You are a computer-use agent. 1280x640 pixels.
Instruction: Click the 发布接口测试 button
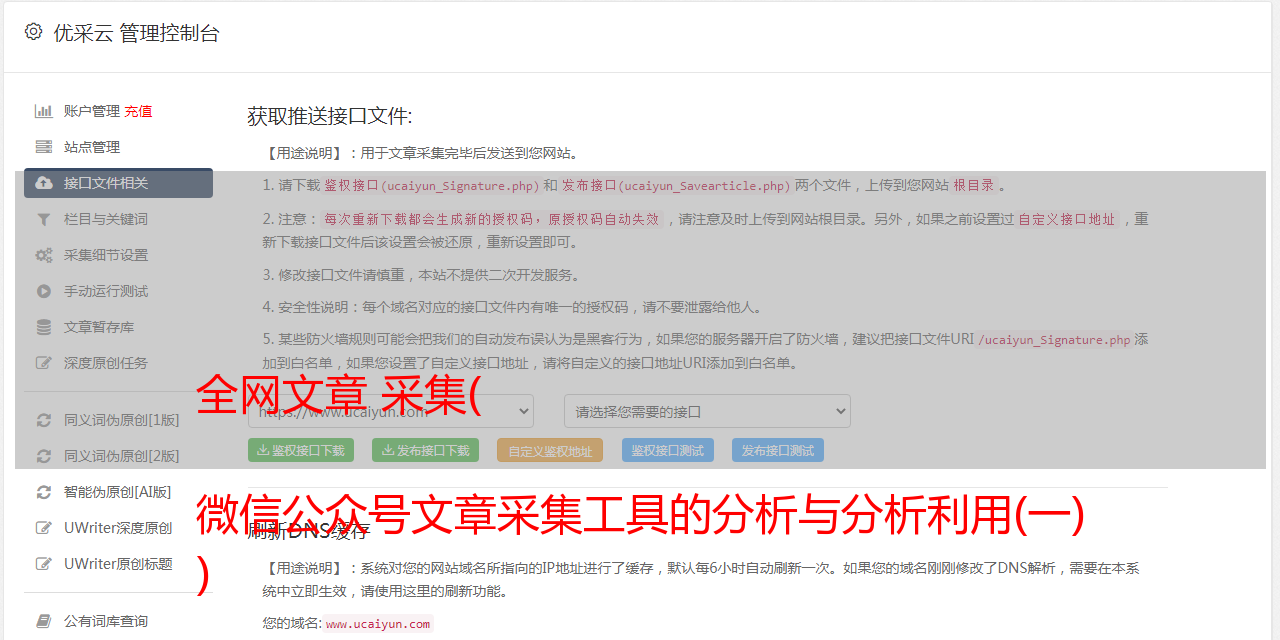point(778,450)
